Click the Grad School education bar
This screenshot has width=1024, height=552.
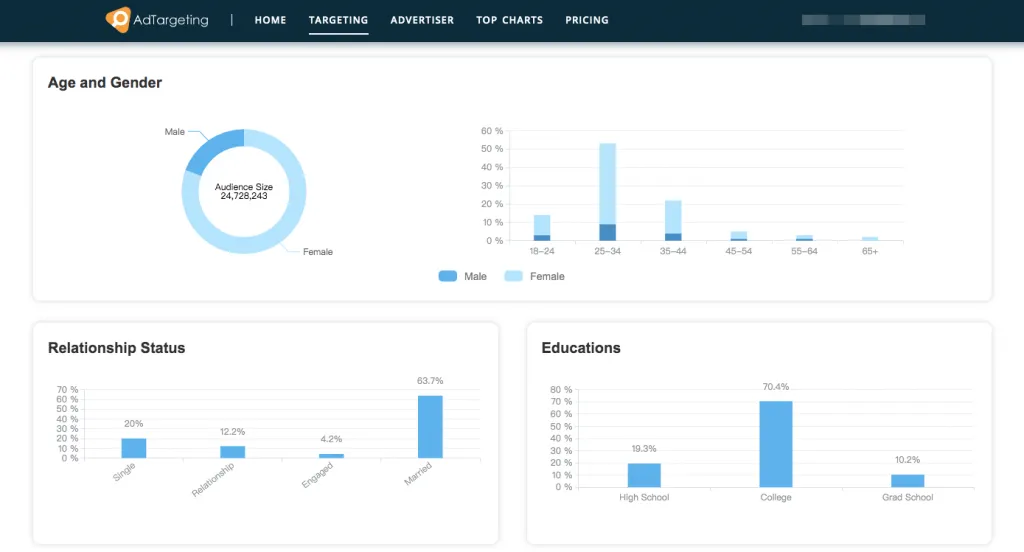[x=907, y=481]
